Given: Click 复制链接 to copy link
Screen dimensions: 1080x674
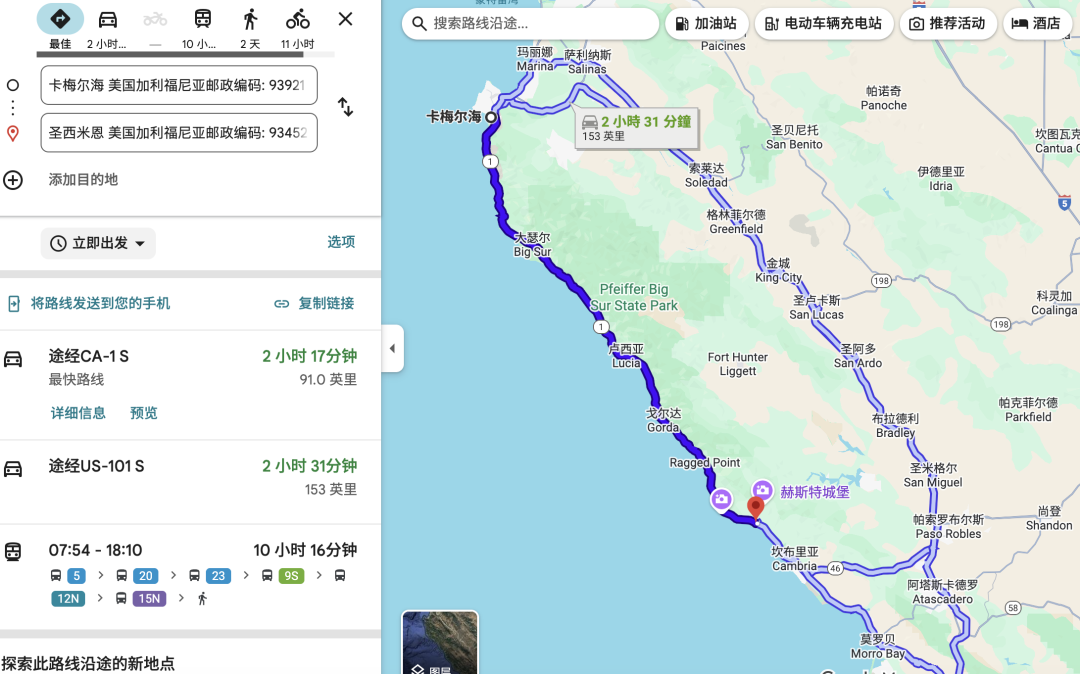Looking at the screenshot, I should click(x=315, y=304).
